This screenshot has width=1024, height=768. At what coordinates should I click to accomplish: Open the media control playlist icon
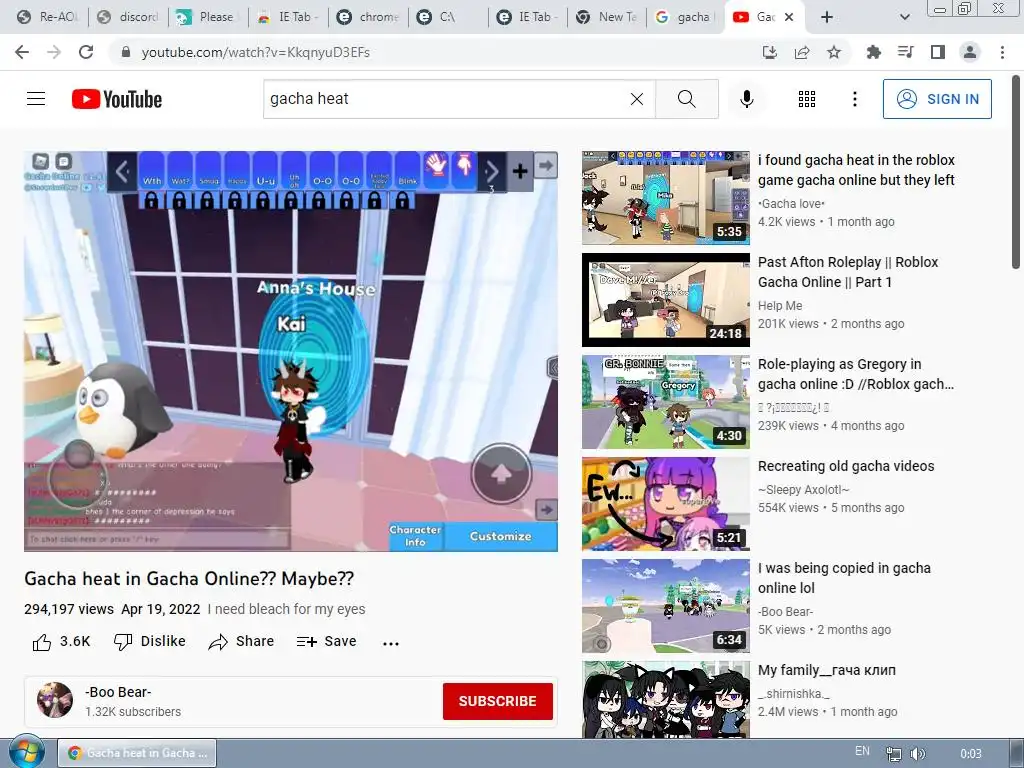pyautogui.click(x=905, y=52)
